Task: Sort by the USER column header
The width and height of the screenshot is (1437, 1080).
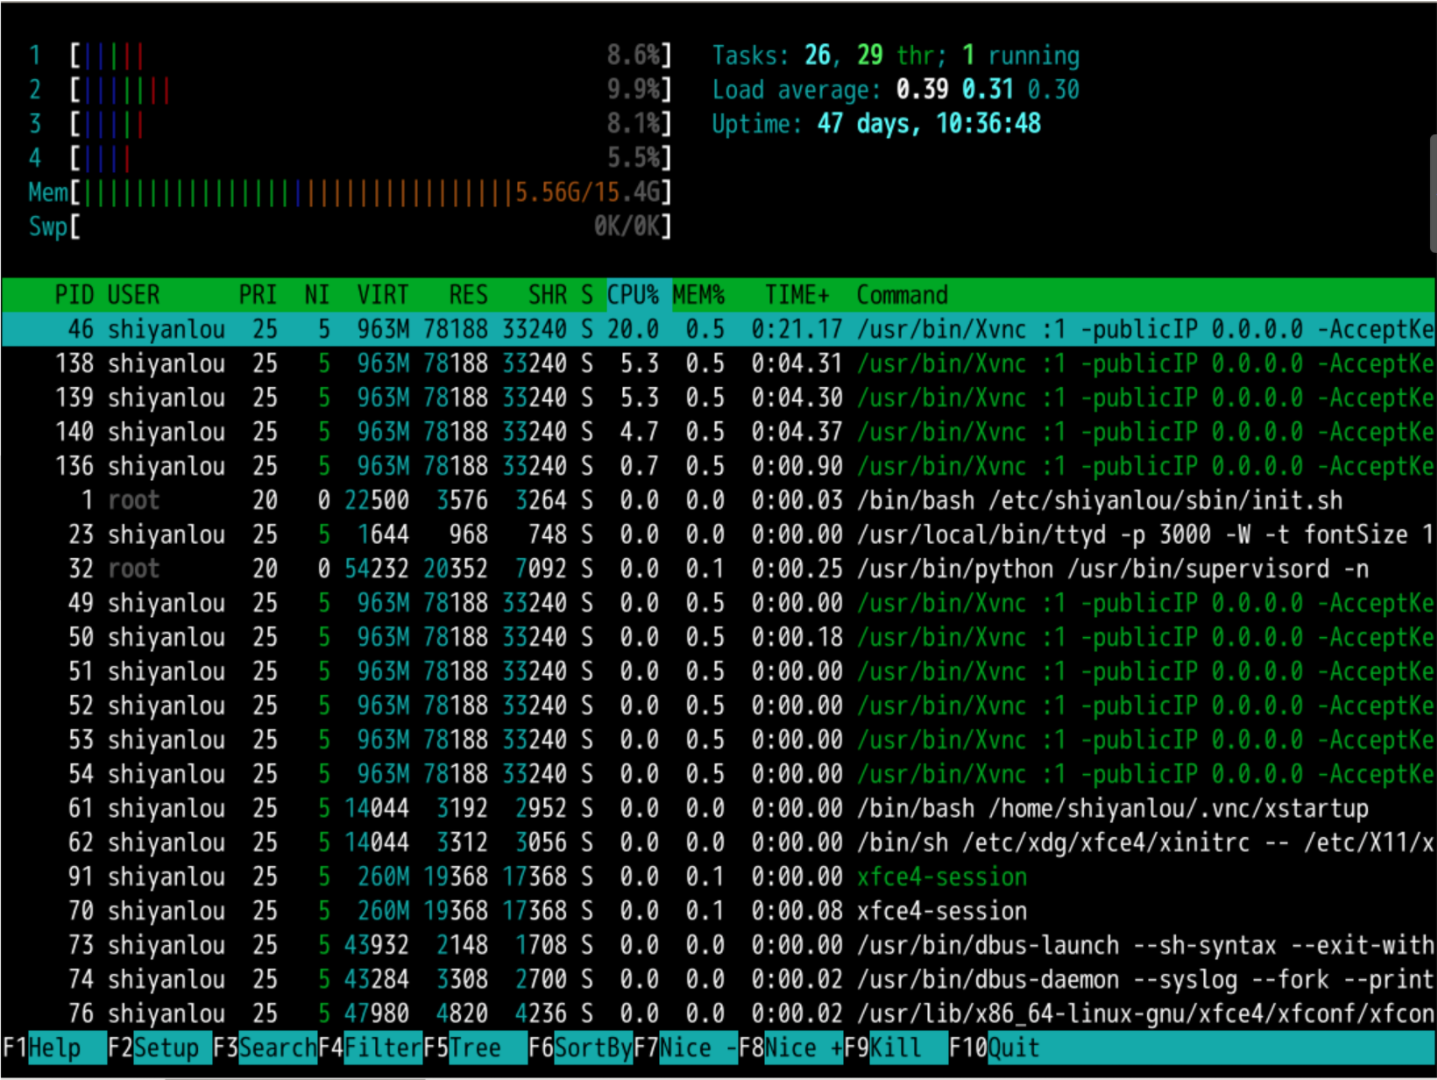Action: point(133,295)
